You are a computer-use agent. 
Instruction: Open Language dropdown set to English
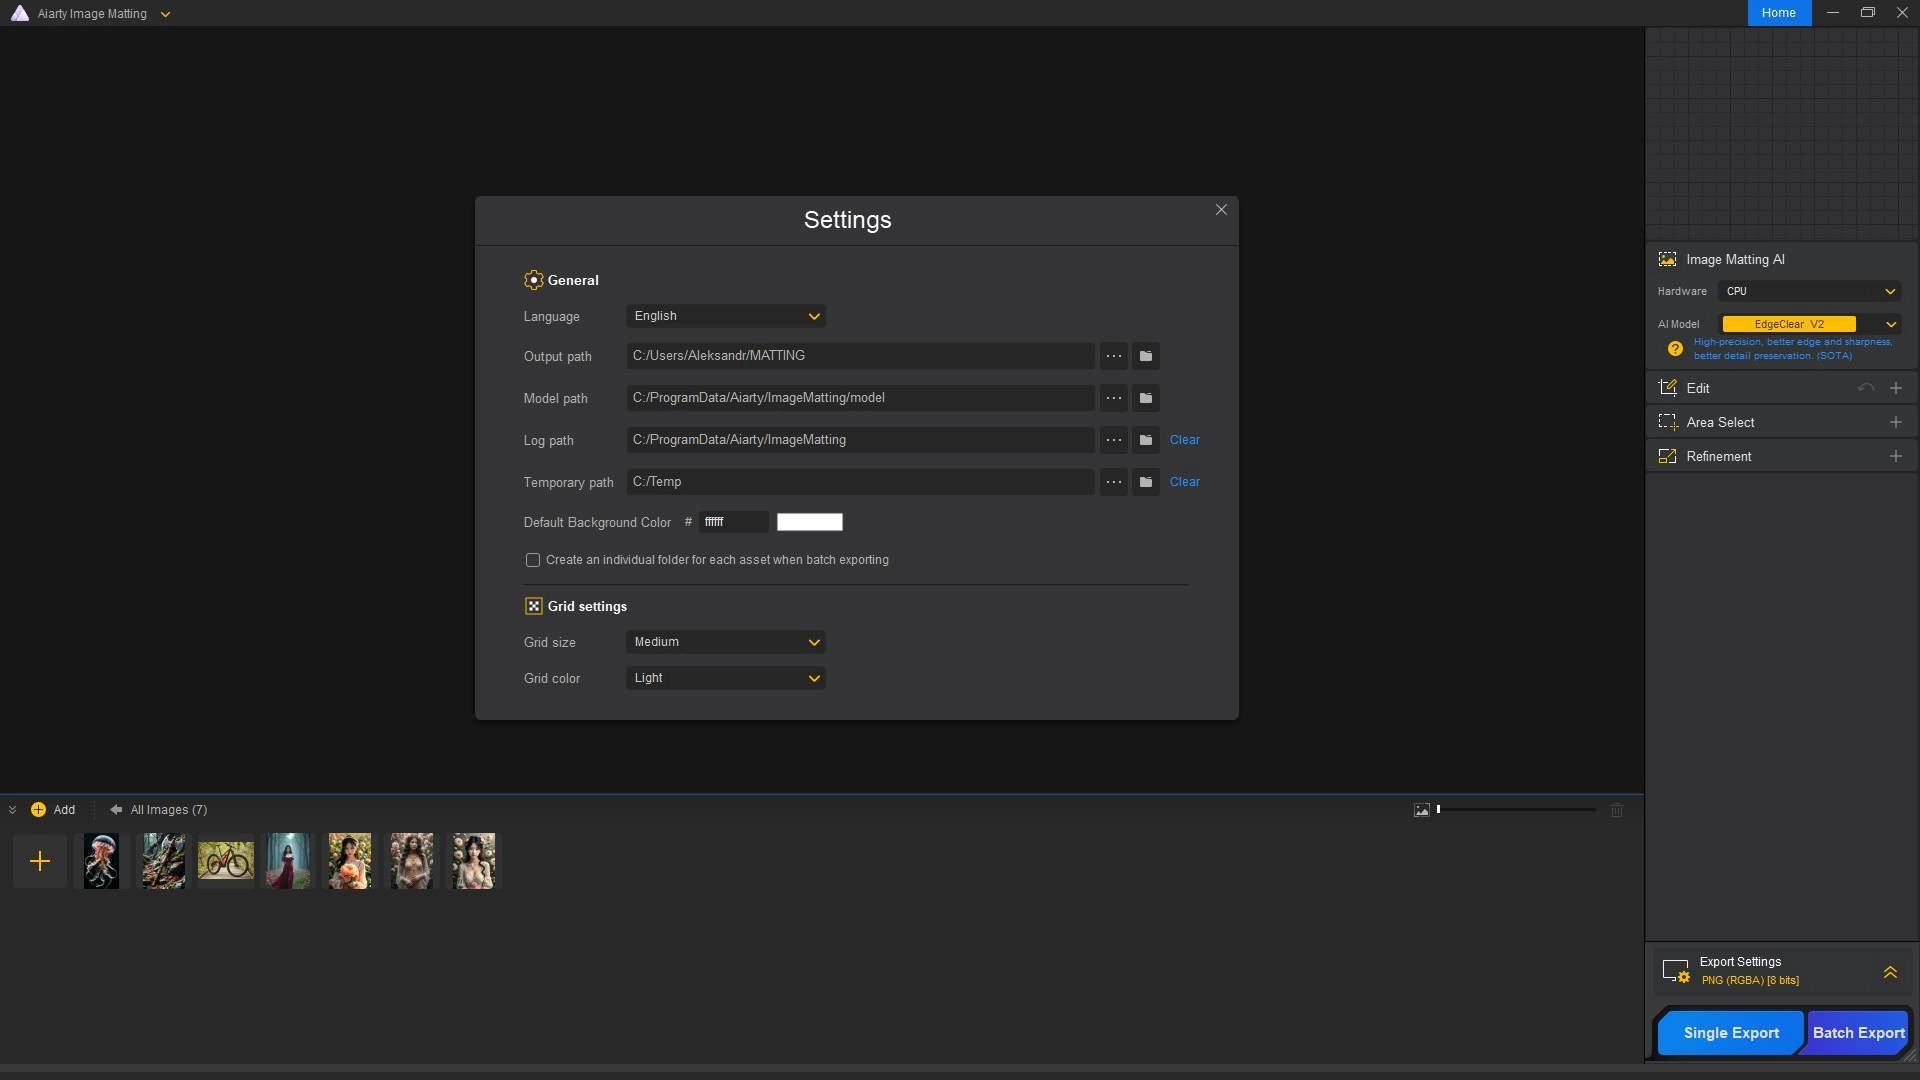tap(726, 316)
